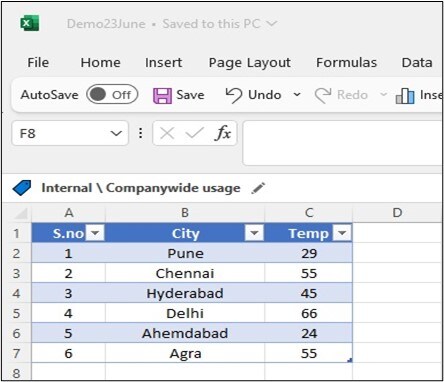444x382 pixels.
Task: Click the Undo arrow icon
Action: coord(233,95)
